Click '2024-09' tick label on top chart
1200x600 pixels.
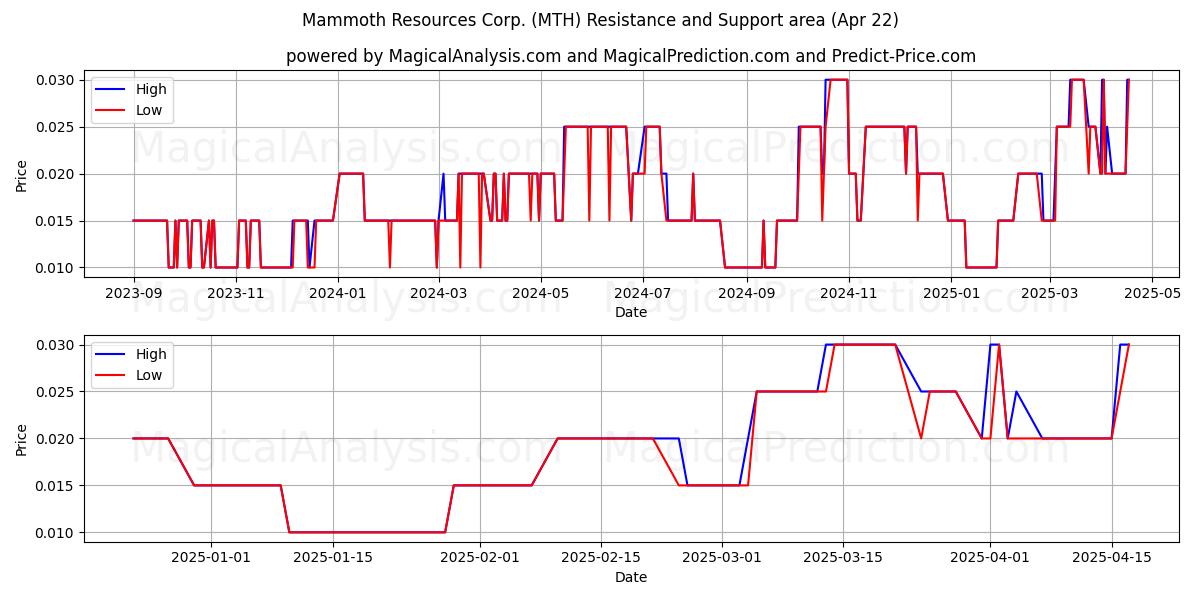[746, 293]
